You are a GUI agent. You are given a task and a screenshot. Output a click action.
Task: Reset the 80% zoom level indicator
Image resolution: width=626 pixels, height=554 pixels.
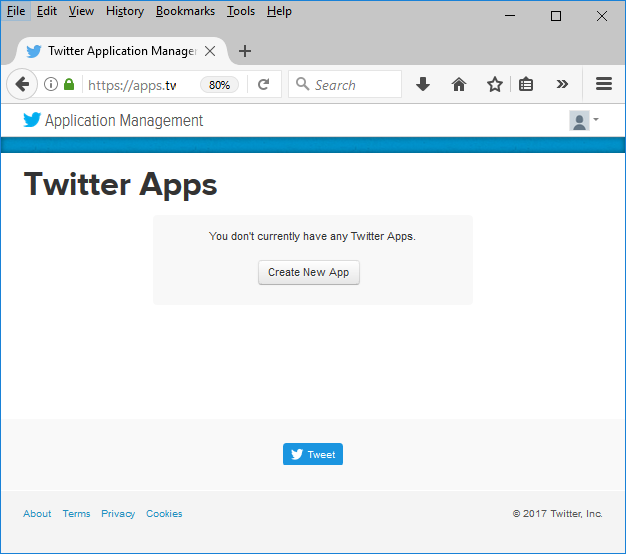(x=219, y=85)
